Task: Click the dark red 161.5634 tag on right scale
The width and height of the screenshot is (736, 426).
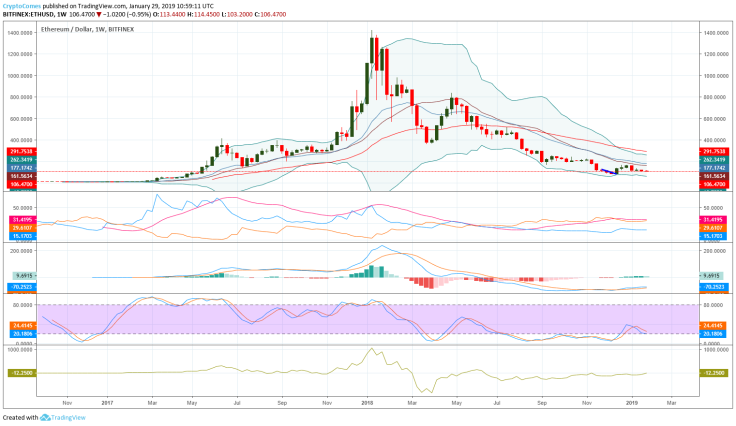Action: 713,176
